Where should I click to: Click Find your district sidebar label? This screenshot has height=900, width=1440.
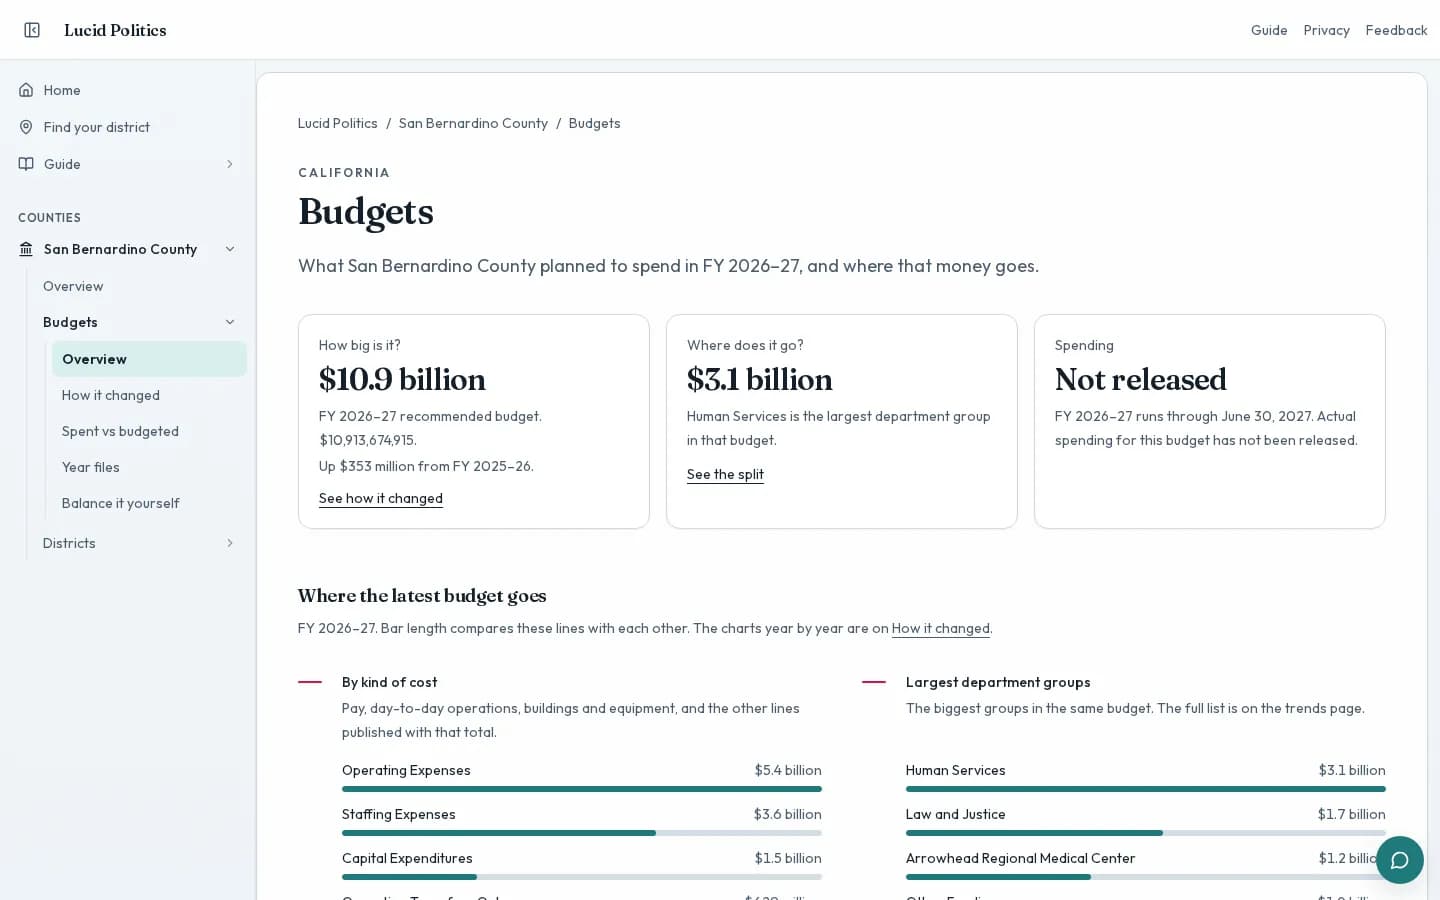pyautogui.click(x=97, y=127)
